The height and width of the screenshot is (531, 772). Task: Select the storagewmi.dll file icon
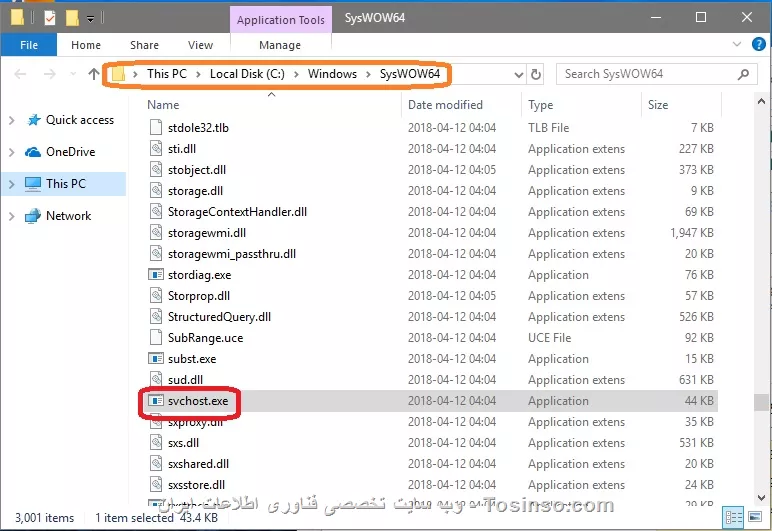coord(156,233)
